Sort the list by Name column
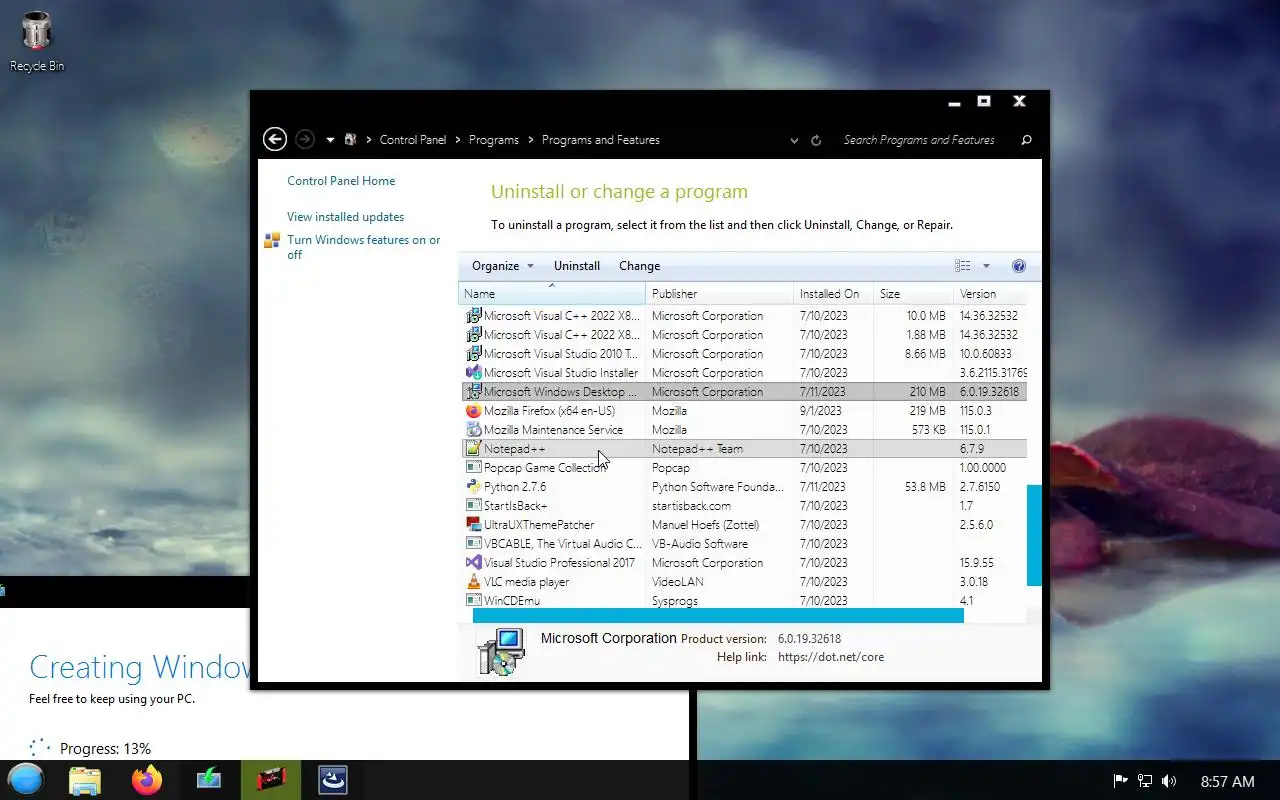 click(x=552, y=294)
